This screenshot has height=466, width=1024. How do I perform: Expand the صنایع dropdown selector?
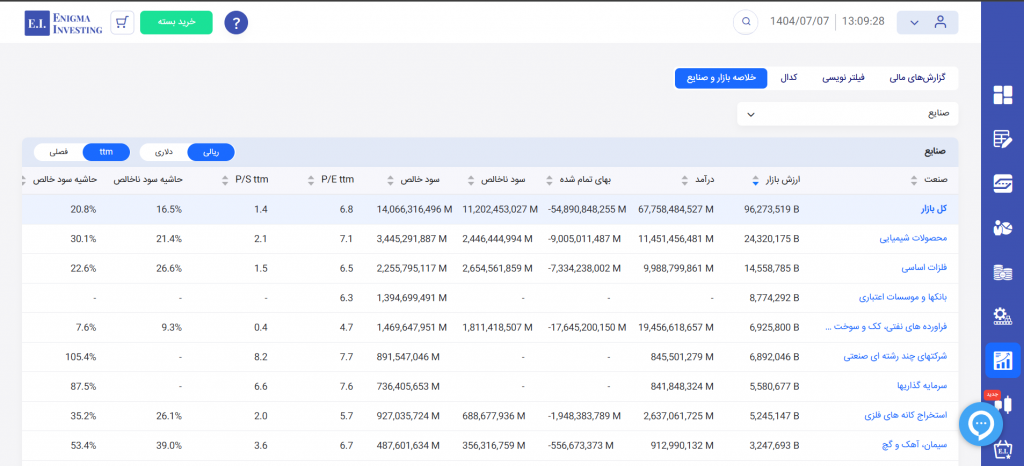pos(847,114)
